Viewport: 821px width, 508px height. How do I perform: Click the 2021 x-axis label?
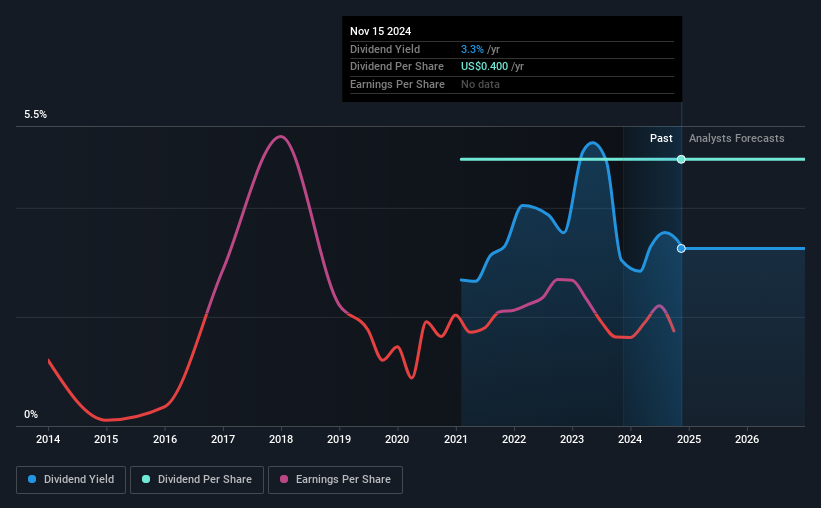pos(456,439)
